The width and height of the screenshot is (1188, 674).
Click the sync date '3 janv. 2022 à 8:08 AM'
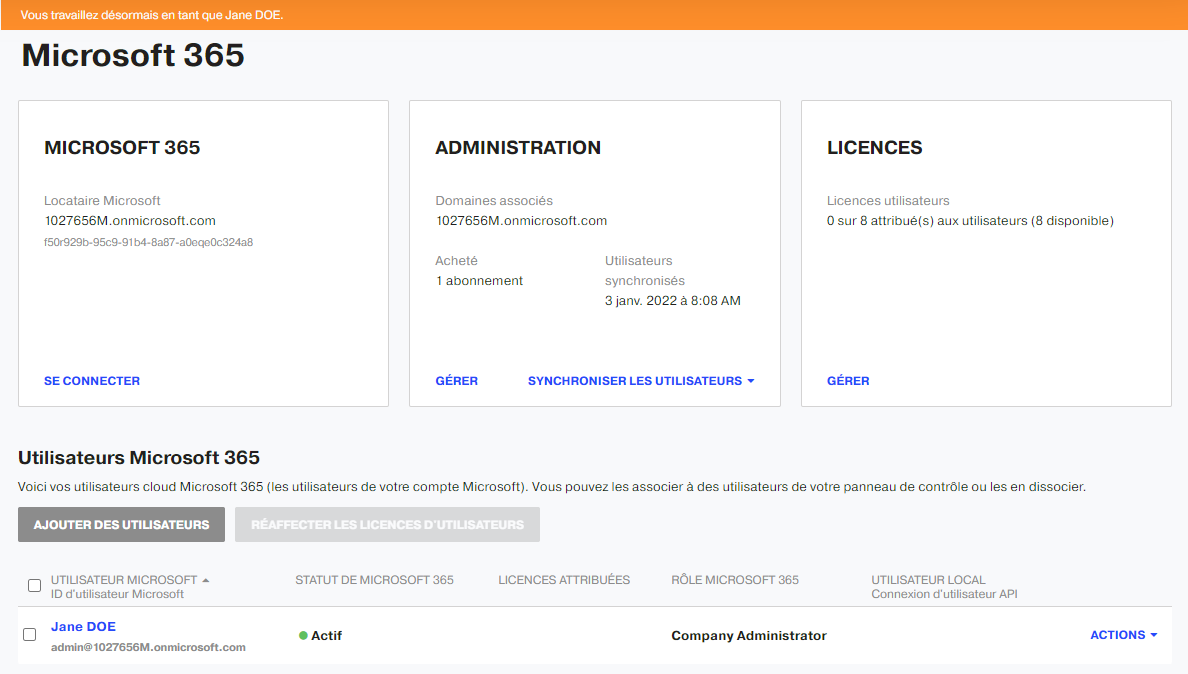(673, 301)
